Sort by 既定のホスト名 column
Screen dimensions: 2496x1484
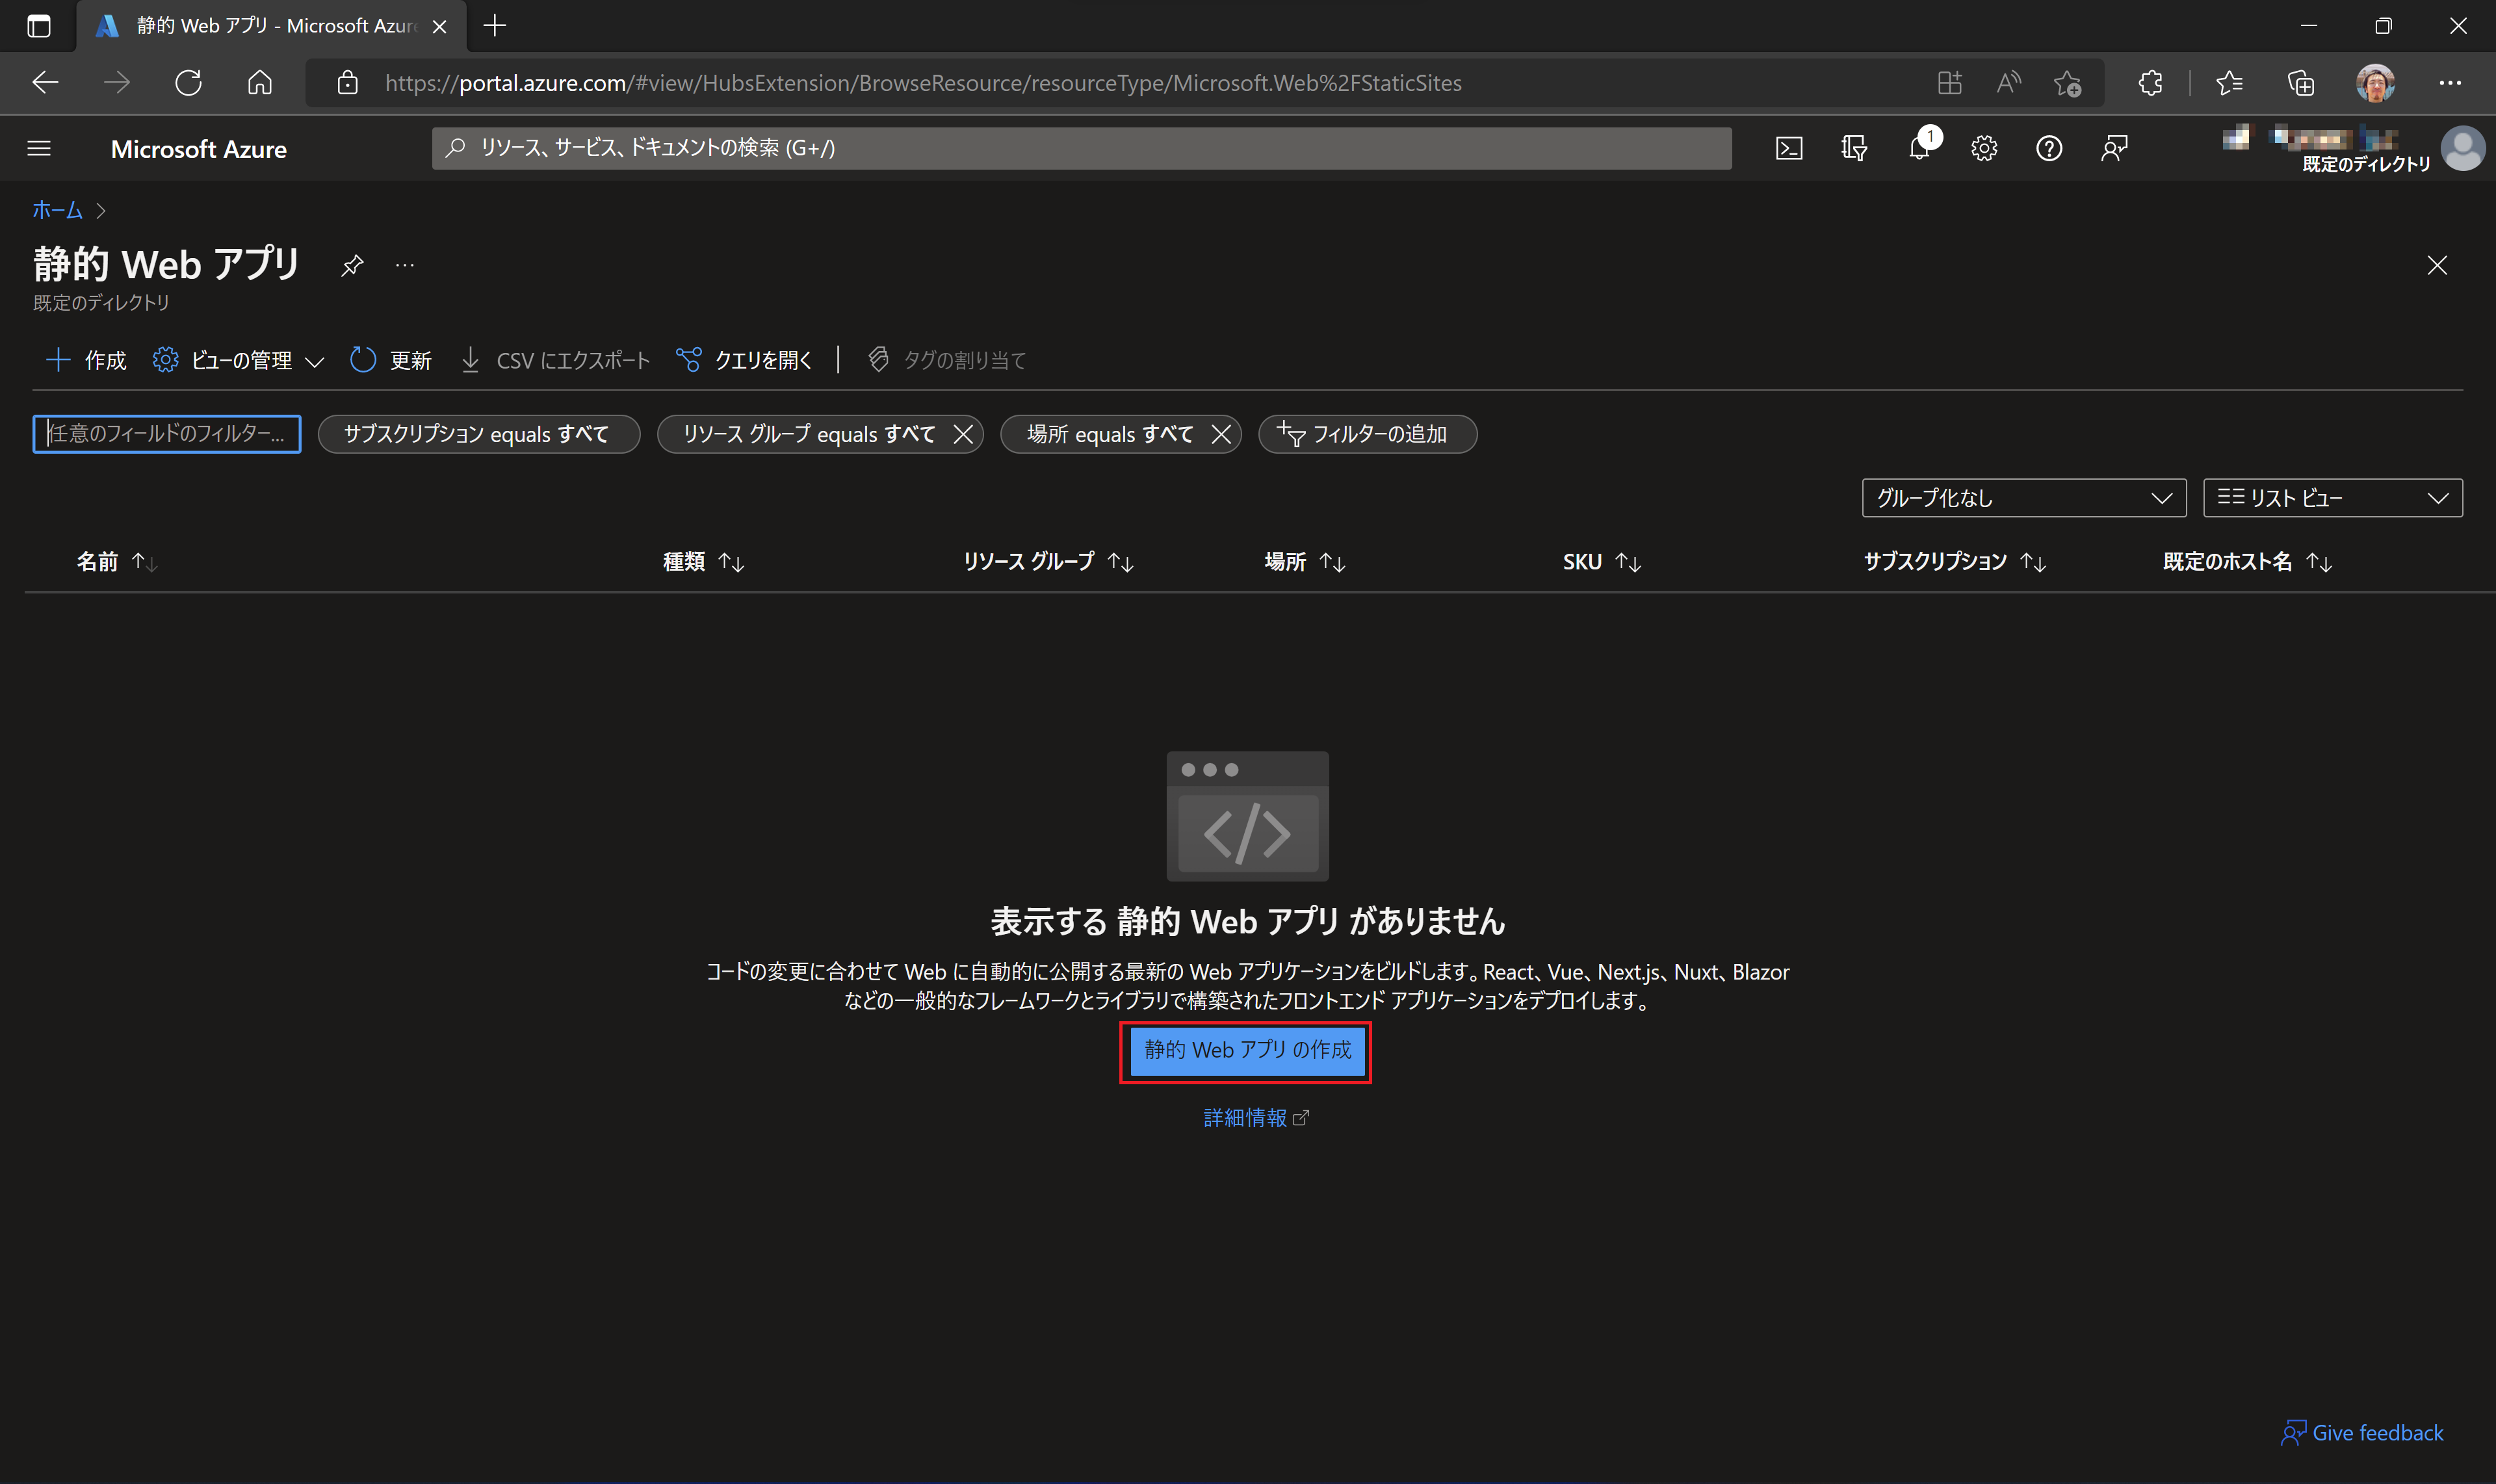pos(2247,562)
